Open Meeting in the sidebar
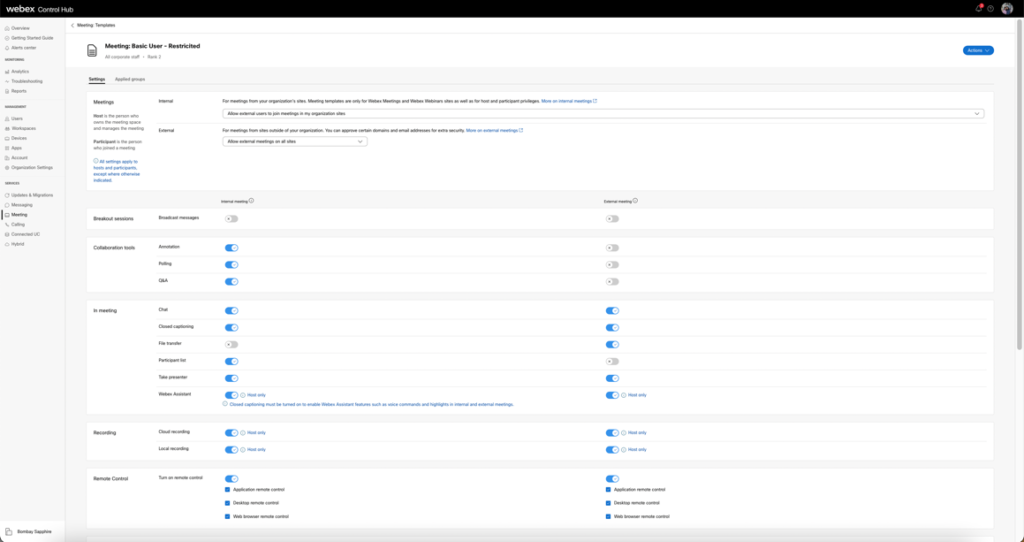1024x542 pixels. tap(19, 215)
